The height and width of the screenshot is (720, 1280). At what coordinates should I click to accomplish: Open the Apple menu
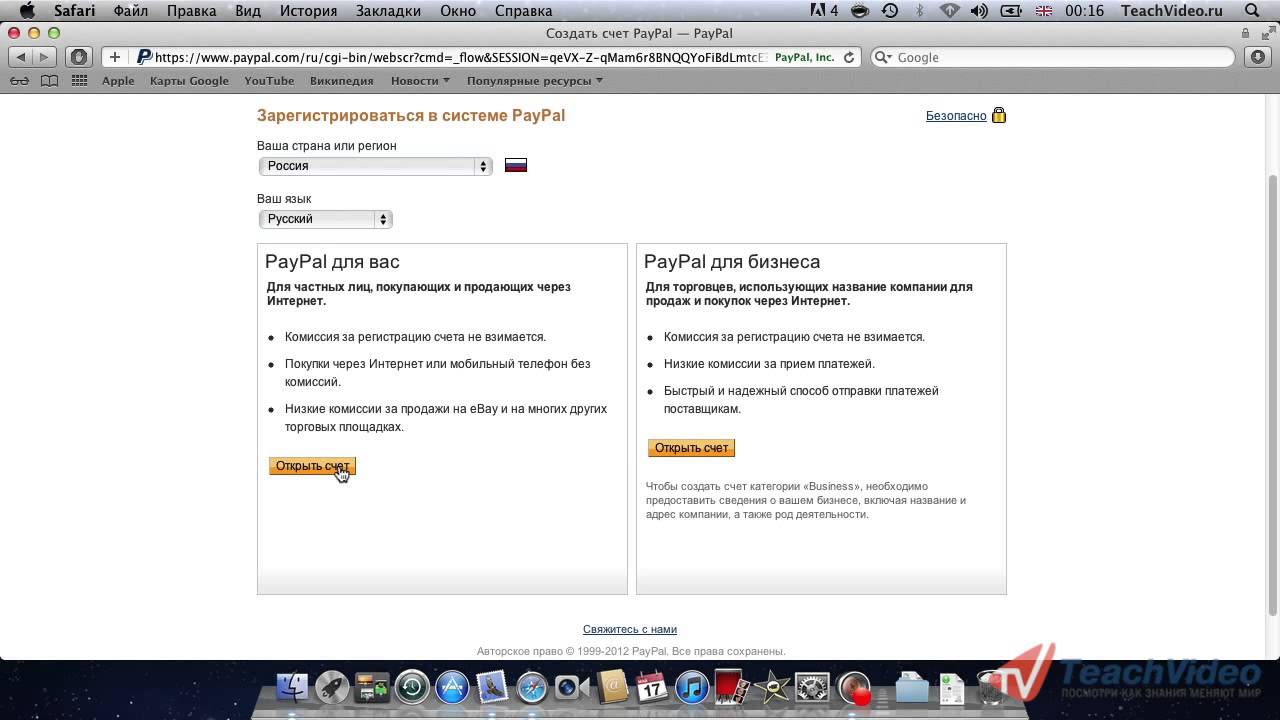[x=27, y=11]
